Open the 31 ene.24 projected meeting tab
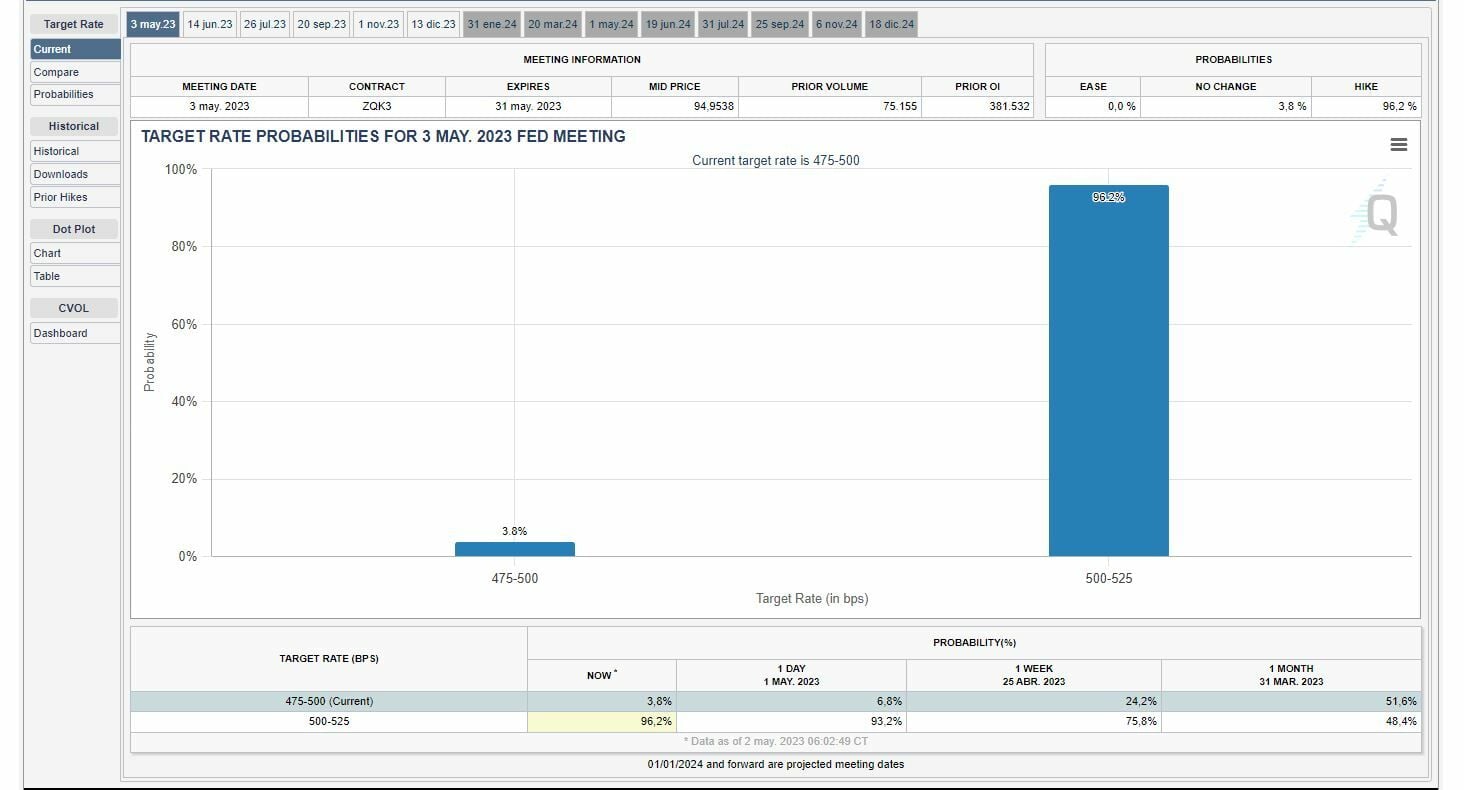Screen dimensions: 1464x790 (491, 24)
